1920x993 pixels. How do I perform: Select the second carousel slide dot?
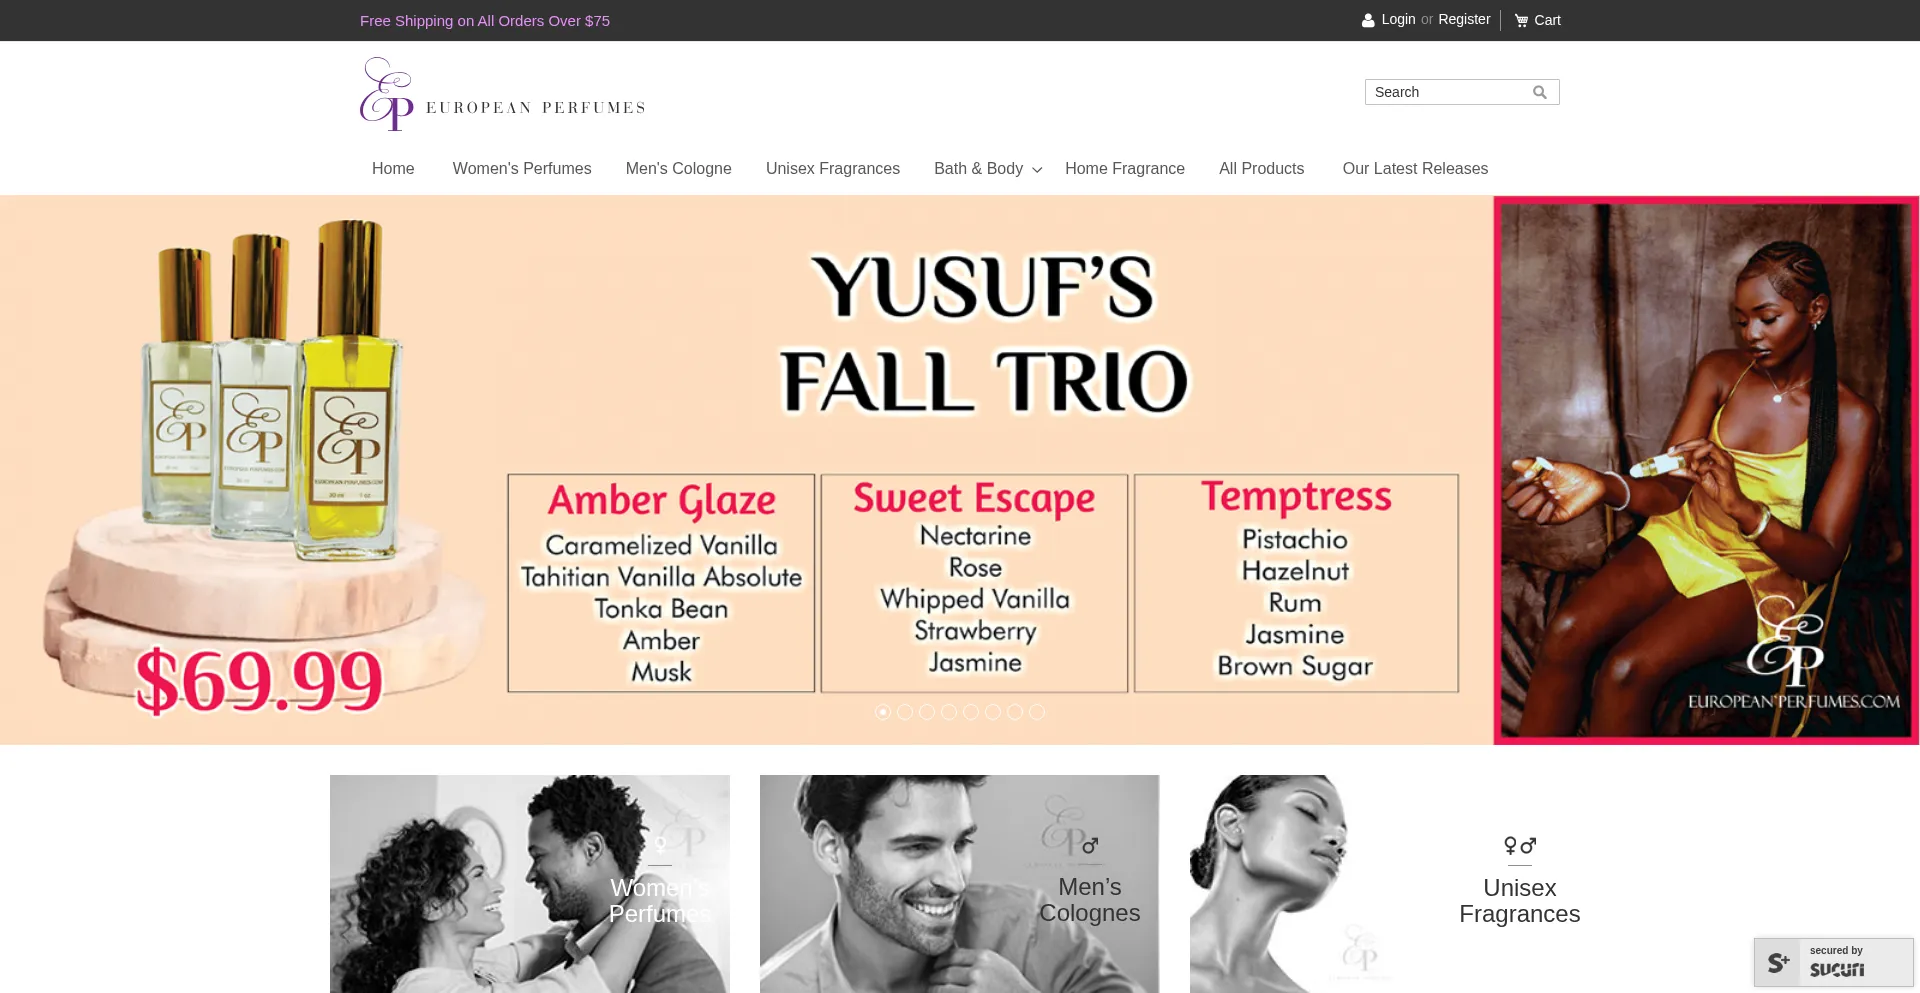point(905,712)
